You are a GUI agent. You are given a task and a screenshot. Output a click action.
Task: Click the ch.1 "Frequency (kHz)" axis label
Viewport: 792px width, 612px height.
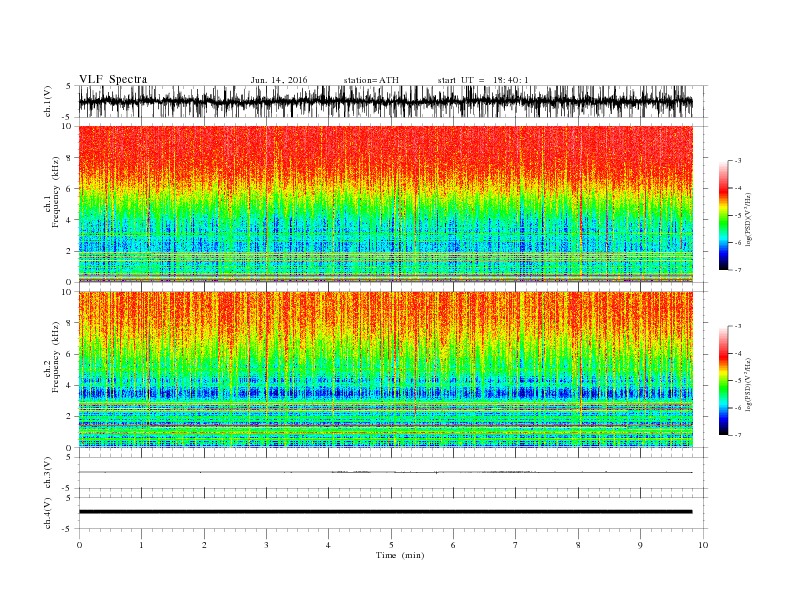pyautogui.click(x=56, y=192)
